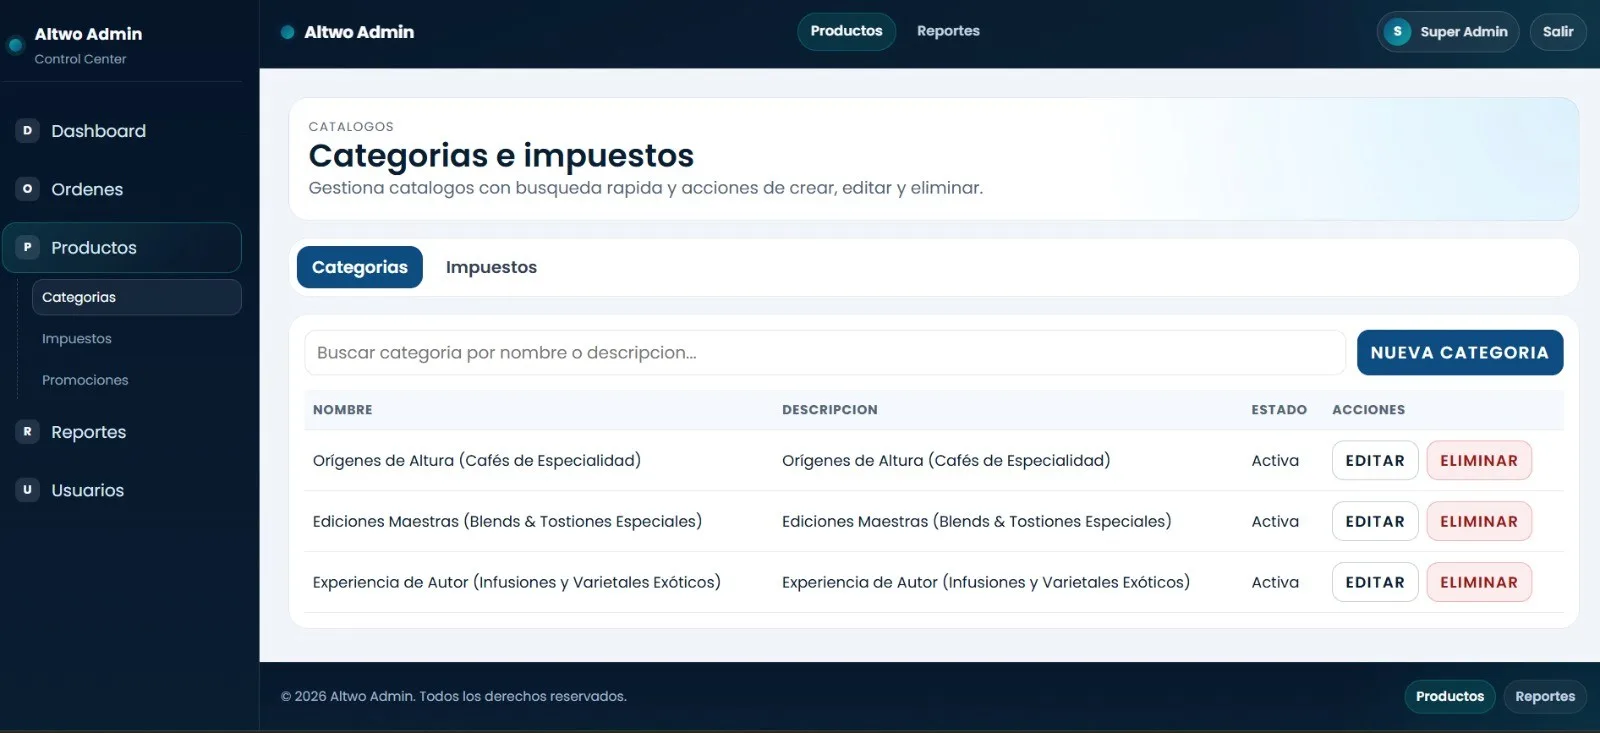Delete the Orígenes de Altura category
This screenshot has height=733, width=1600.
coord(1479,461)
